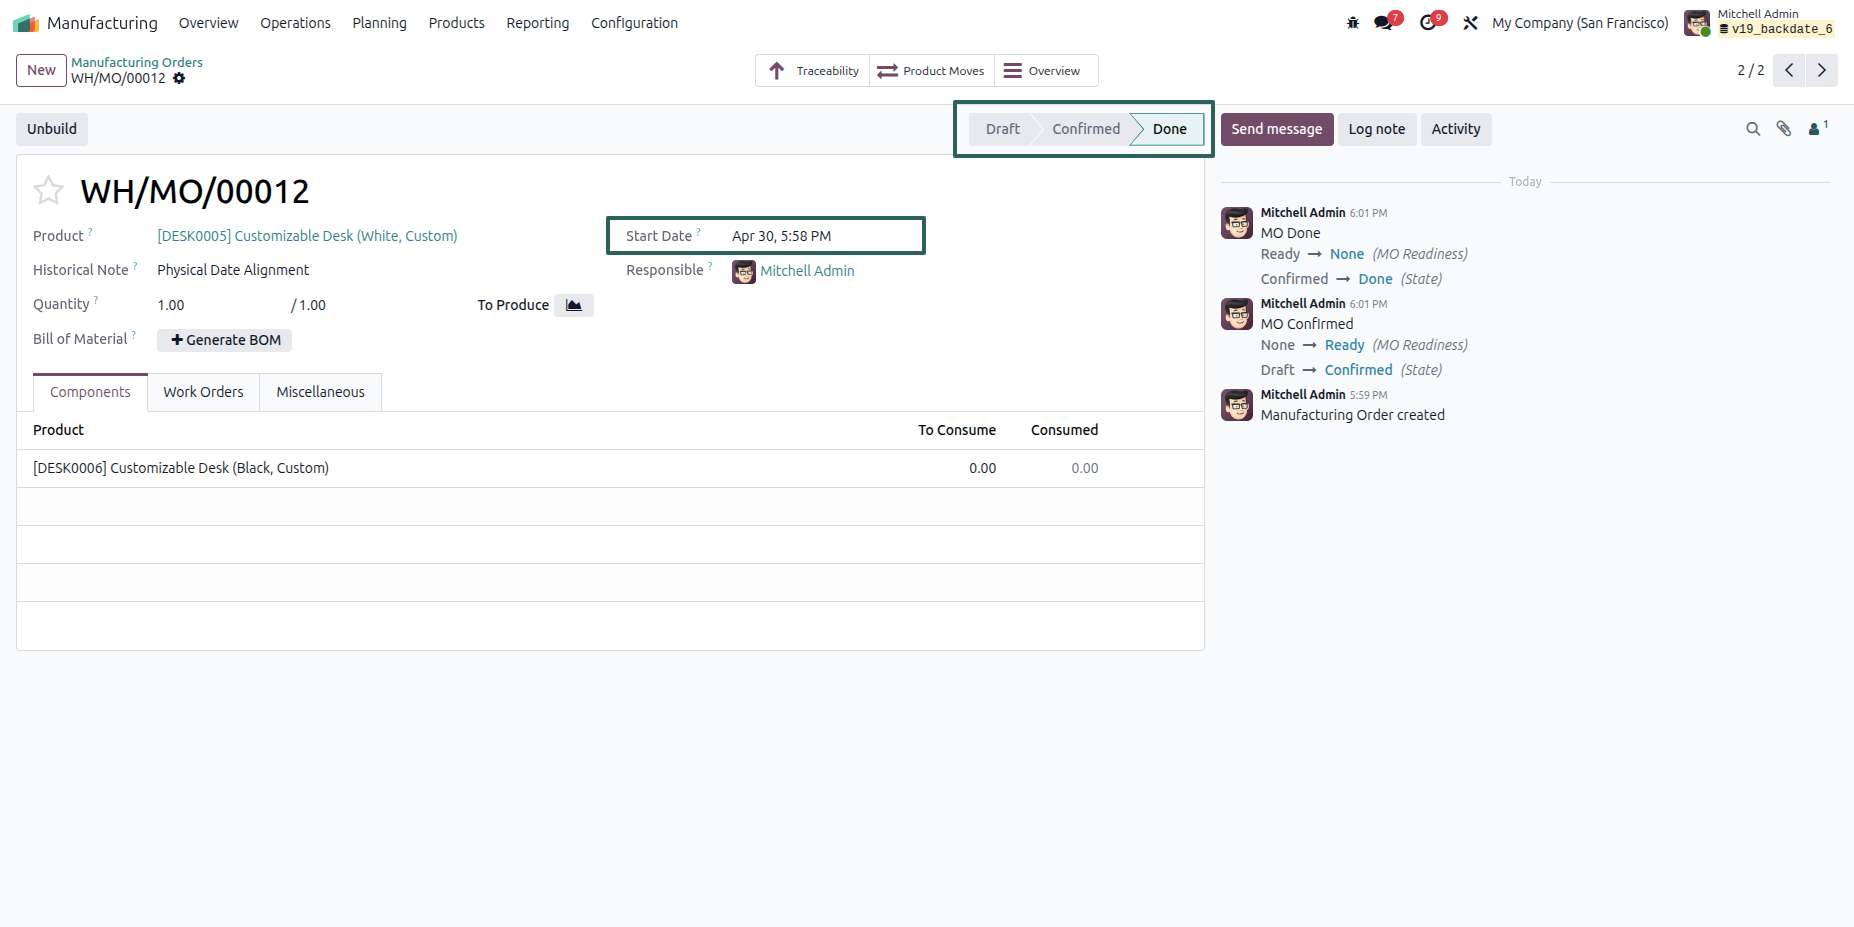Mark order as favorite with star icon

click(48, 190)
